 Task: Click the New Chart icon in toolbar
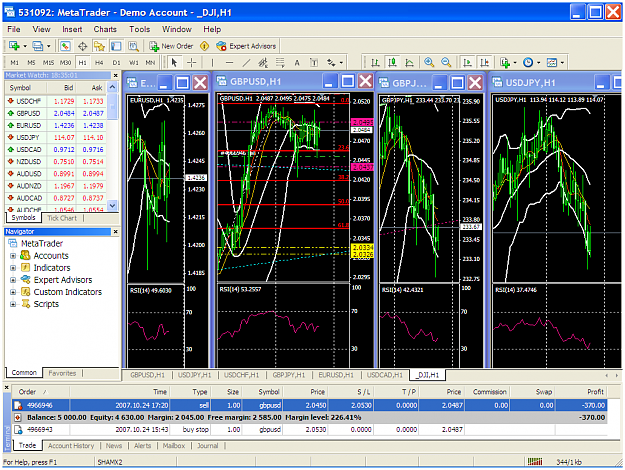(x=14, y=46)
